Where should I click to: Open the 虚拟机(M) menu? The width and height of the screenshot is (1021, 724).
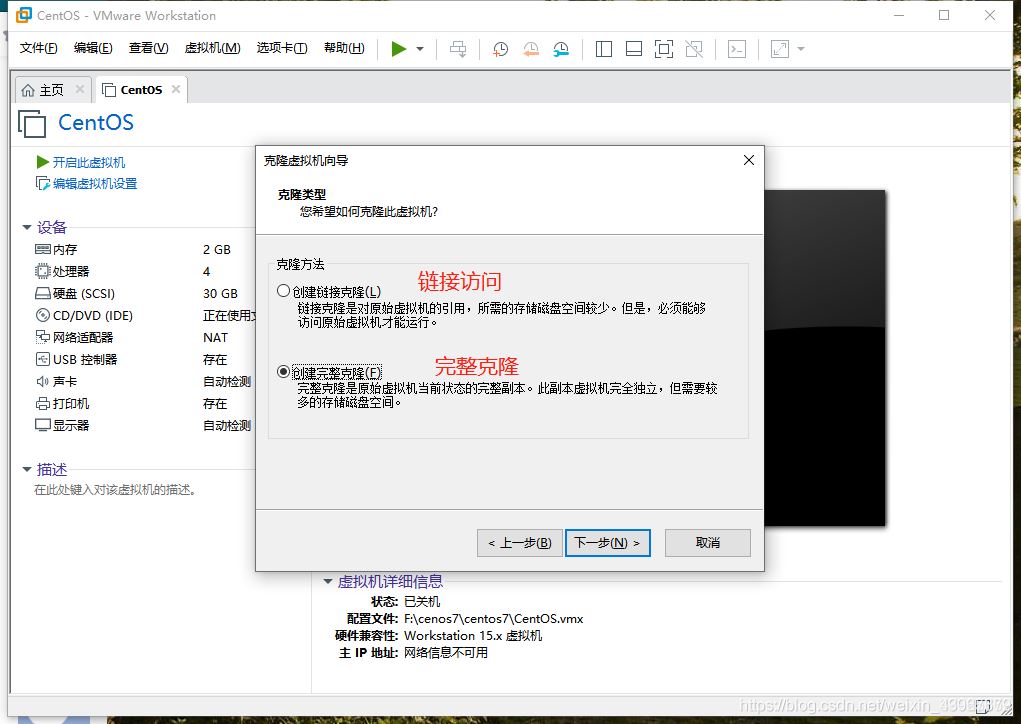(x=212, y=47)
